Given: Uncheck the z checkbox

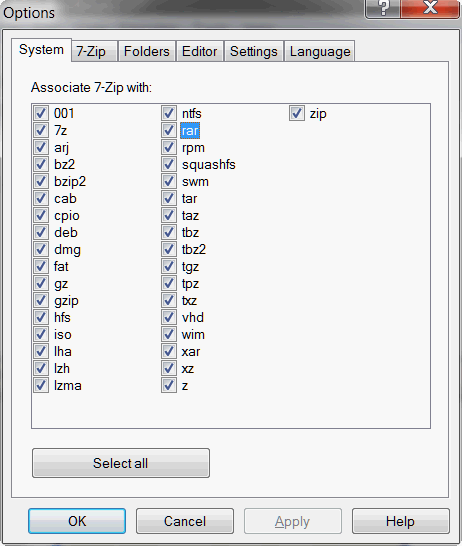Looking at the screenshot, I should (169, 385).
